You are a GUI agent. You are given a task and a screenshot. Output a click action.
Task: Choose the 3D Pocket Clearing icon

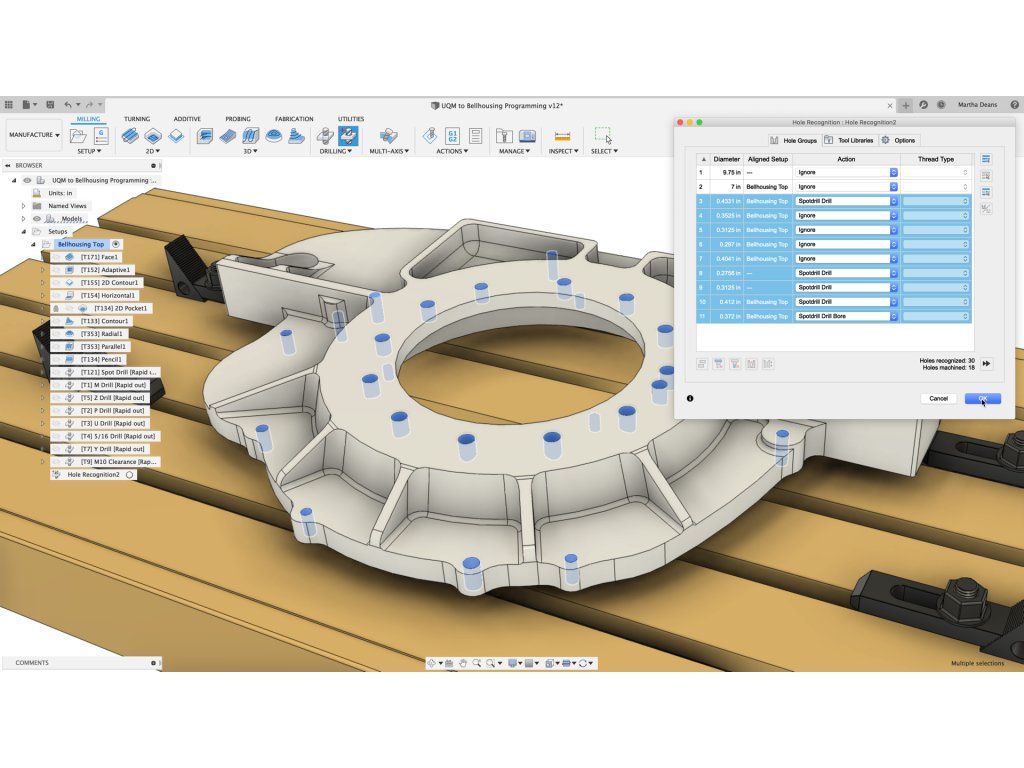pyautogui.click(x=228, y=136)
